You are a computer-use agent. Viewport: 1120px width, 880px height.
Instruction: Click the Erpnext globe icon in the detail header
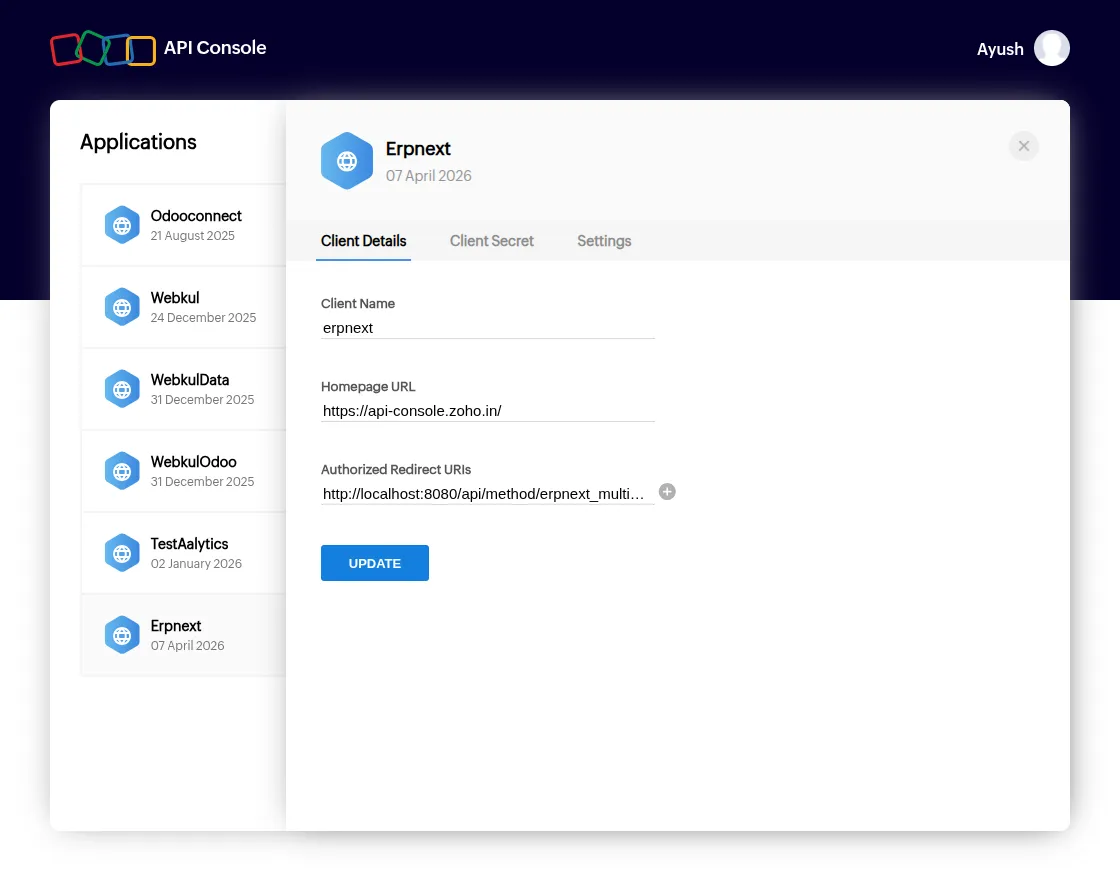[347, 160]
